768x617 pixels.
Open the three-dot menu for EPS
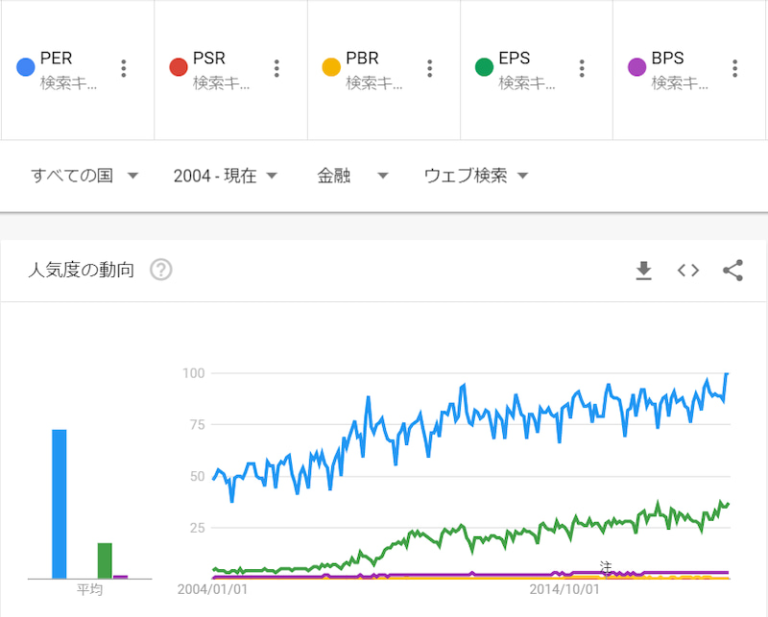pyautogui.click(x=582, y=68)
